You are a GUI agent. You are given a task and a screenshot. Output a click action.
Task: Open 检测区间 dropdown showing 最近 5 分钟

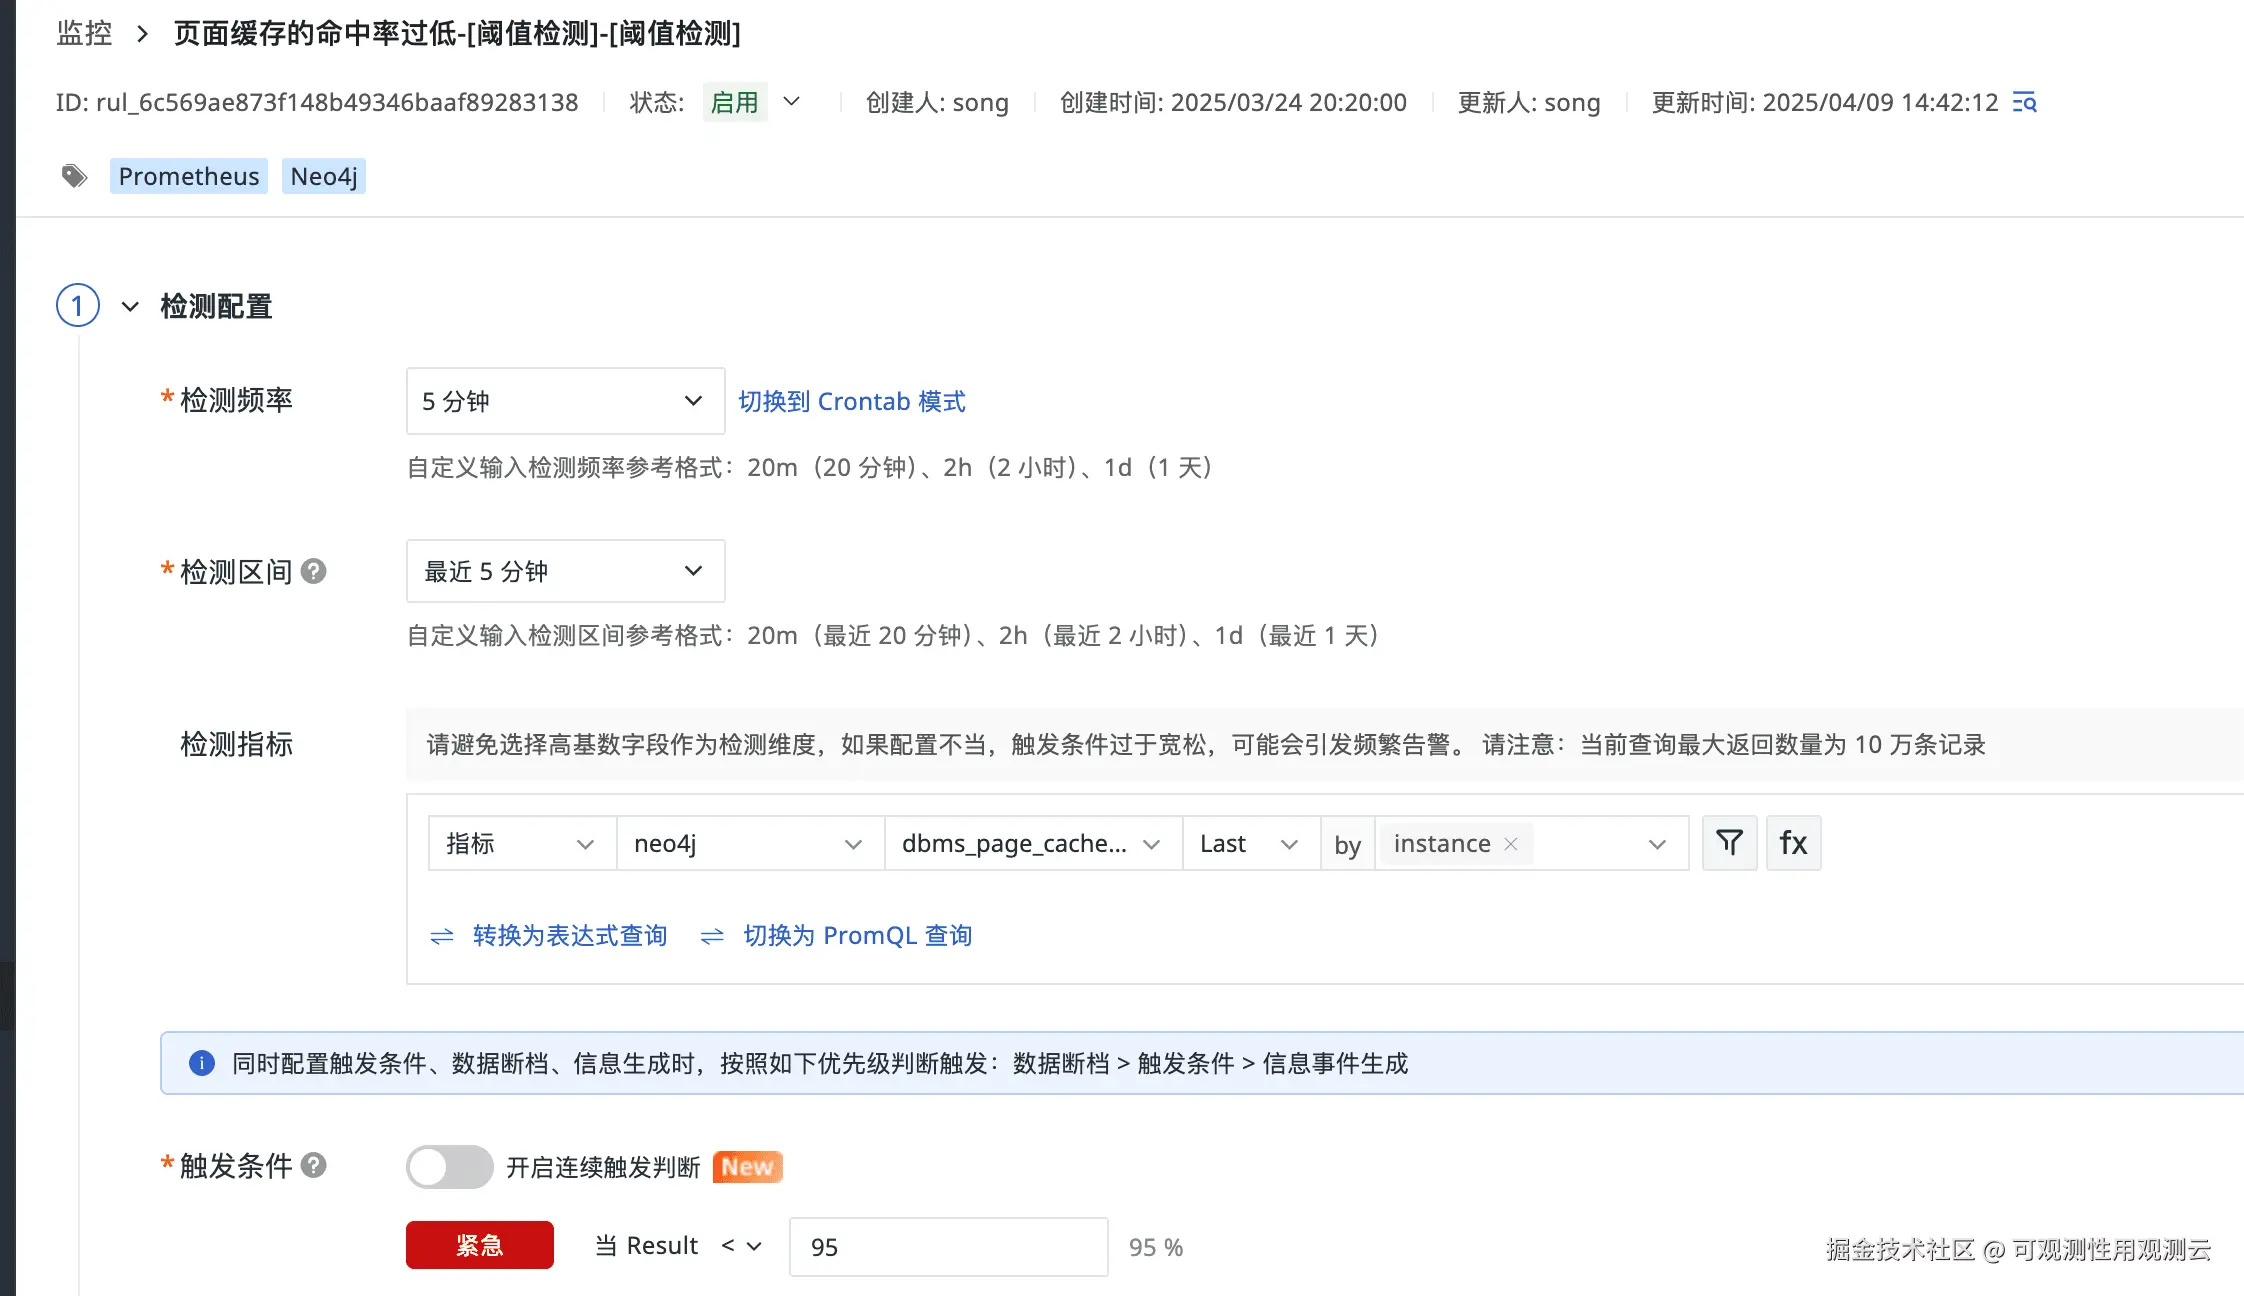pos(565,571)
